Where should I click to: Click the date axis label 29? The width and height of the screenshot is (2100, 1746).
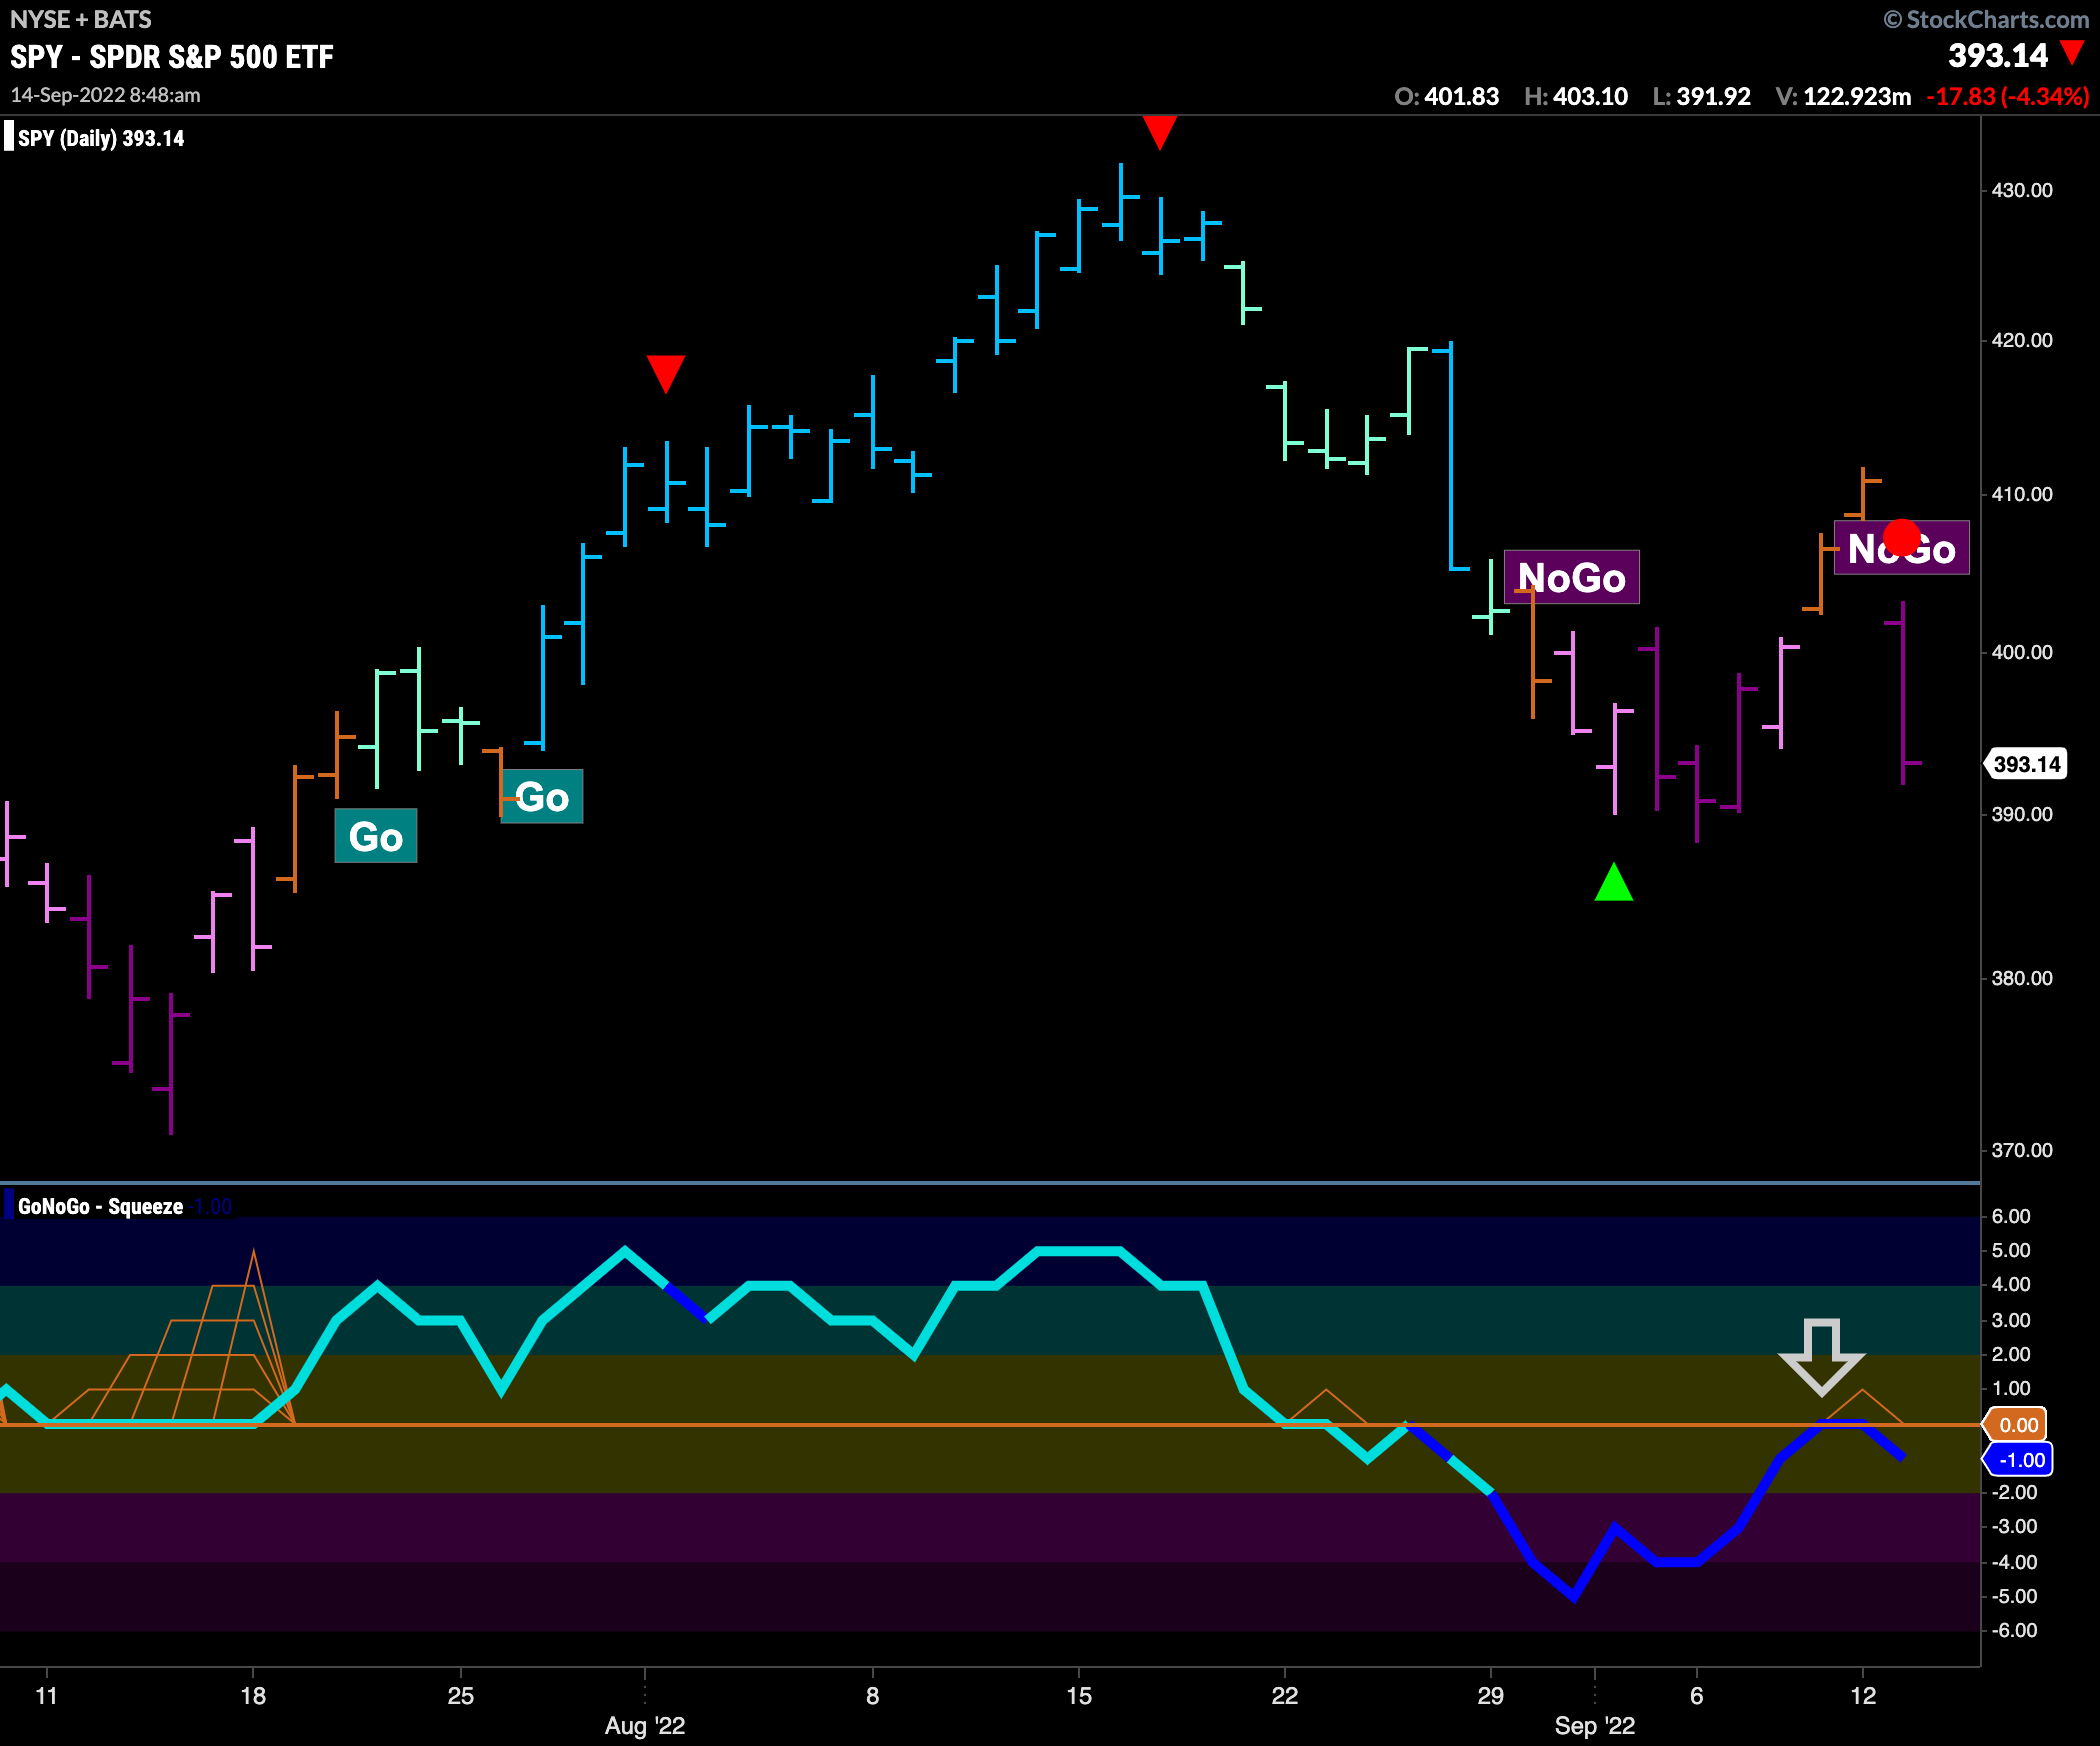point(1491,1696)
